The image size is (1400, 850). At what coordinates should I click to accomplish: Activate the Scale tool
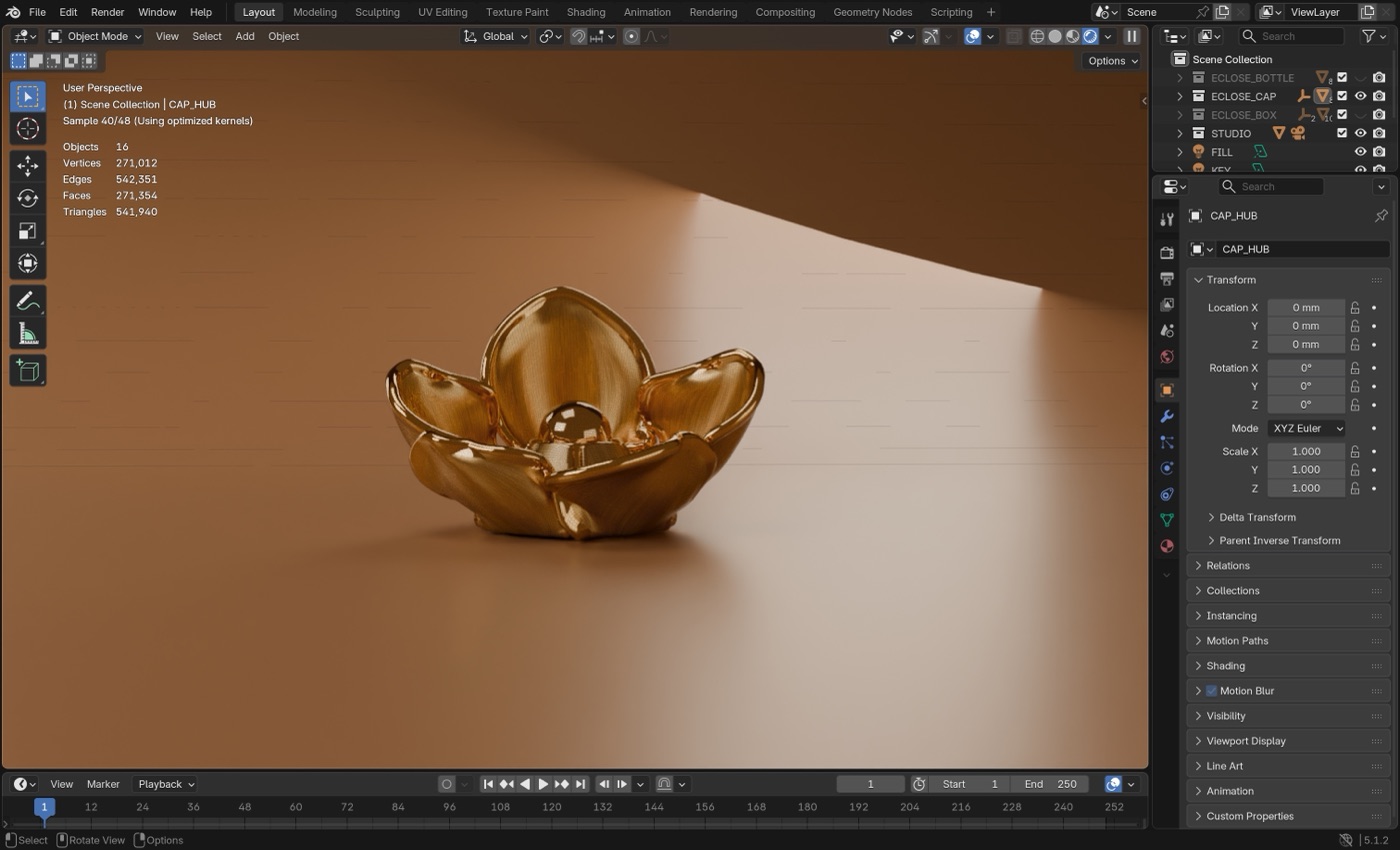(28, 231)
